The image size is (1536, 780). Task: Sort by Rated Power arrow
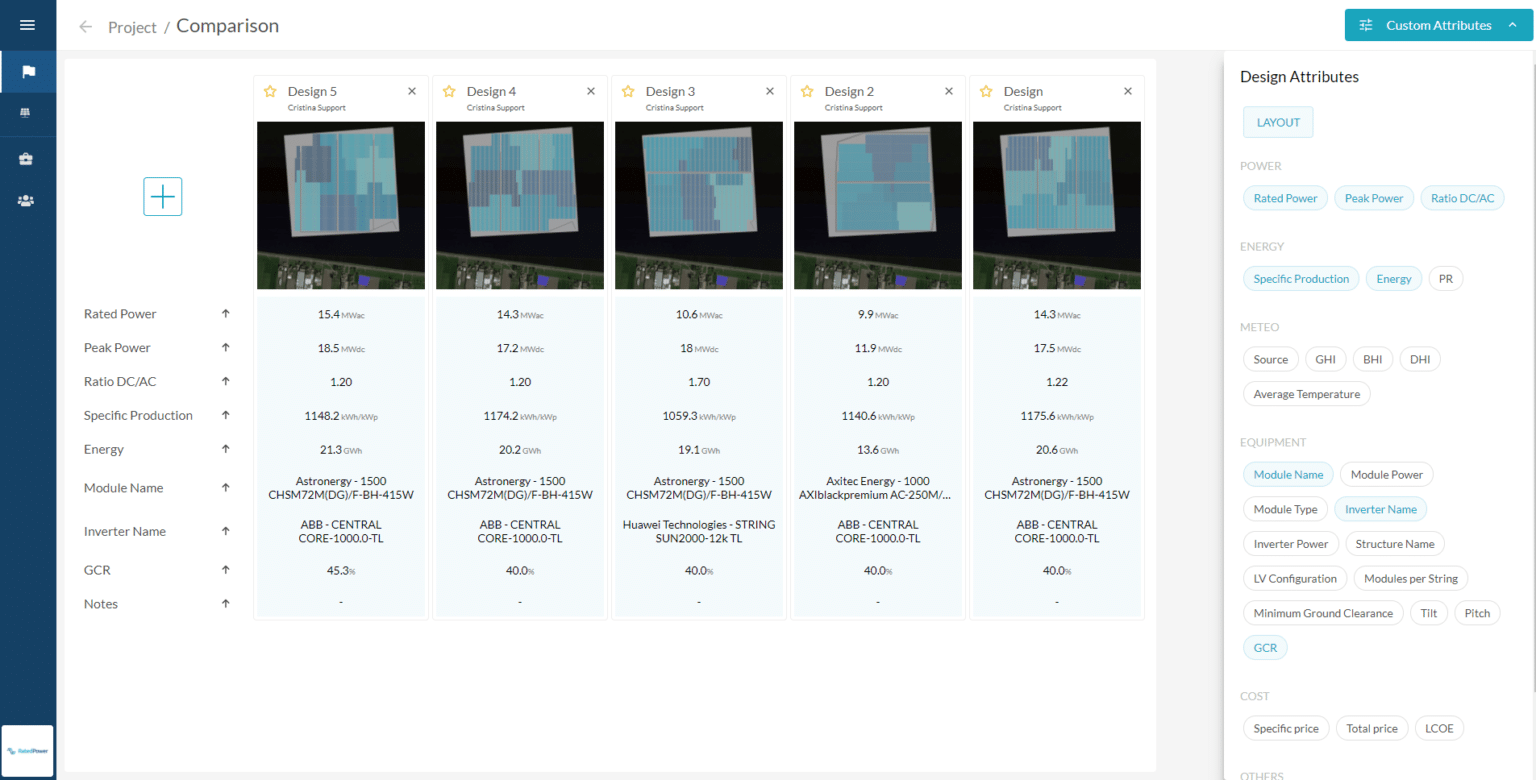226,314
